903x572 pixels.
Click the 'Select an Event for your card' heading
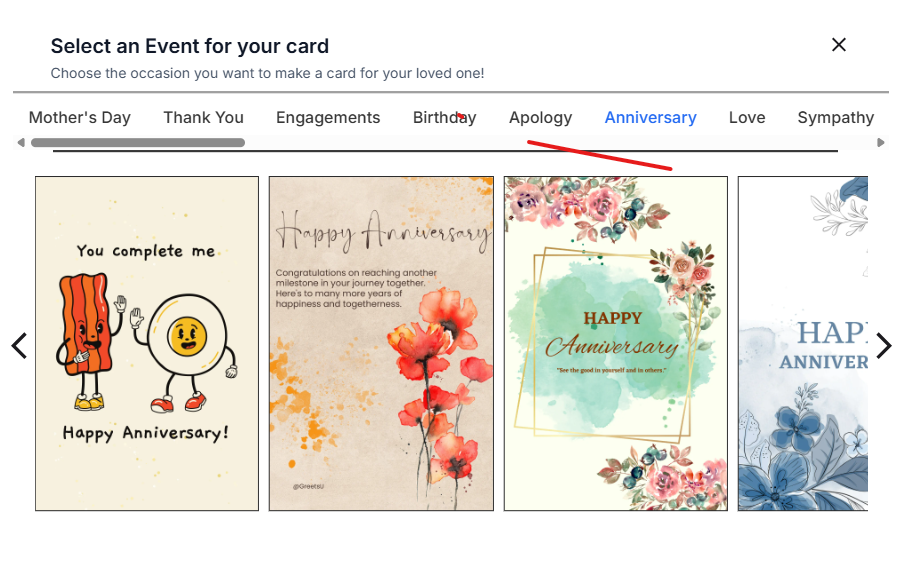pos(190,46)
